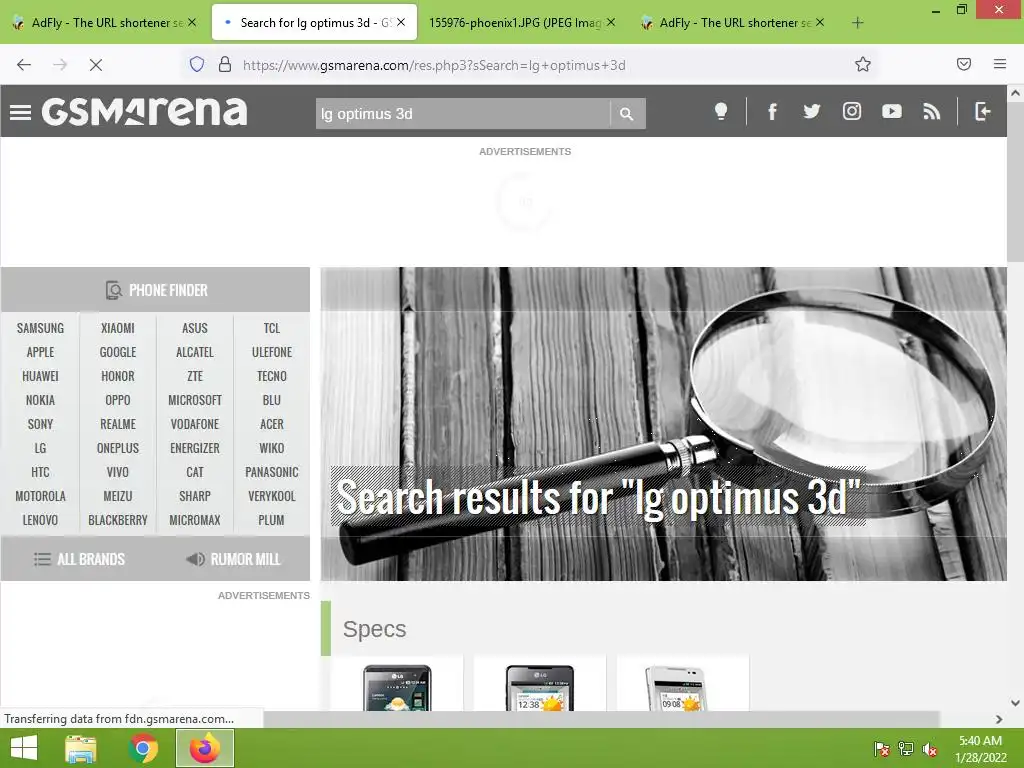Click vertical scrollbar up arrow
Screen dimensions: 1024x768
coord(1015,93)
